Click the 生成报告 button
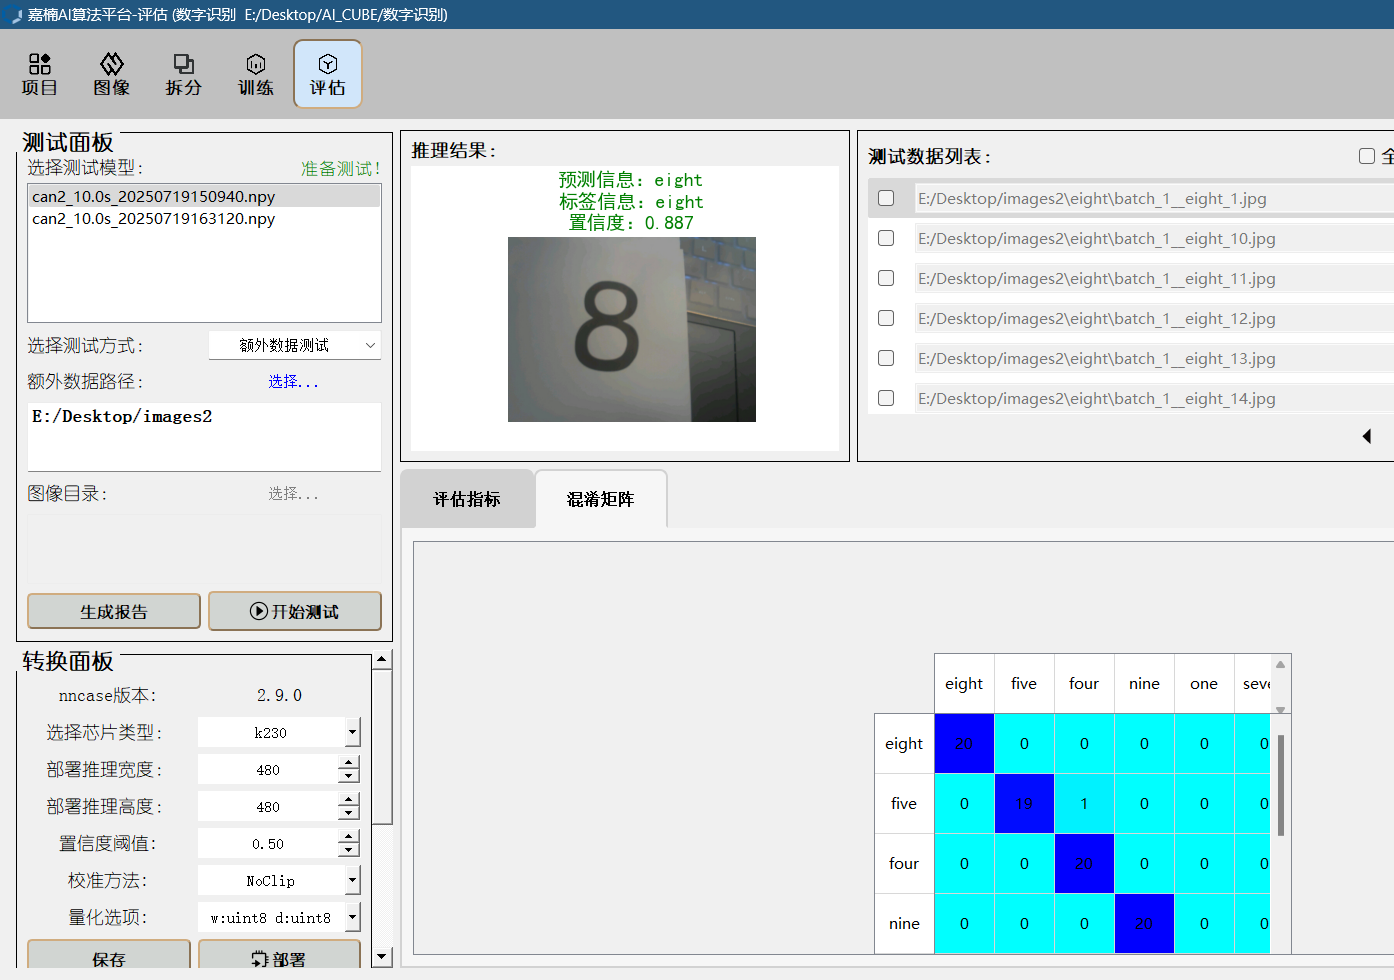This screenshot has height=980, width=1394. 114,611
